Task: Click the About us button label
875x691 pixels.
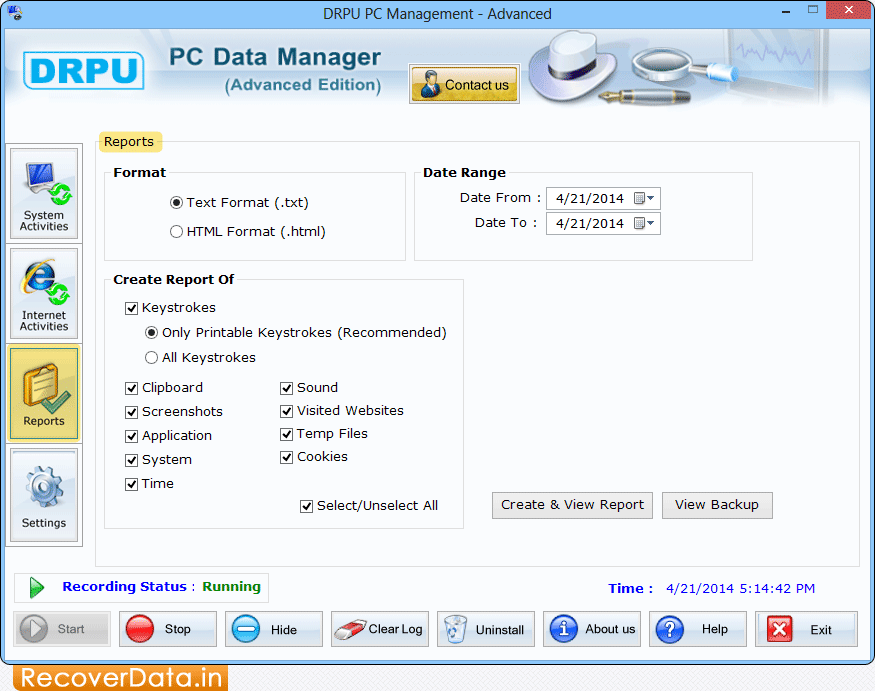Action: 610,629
